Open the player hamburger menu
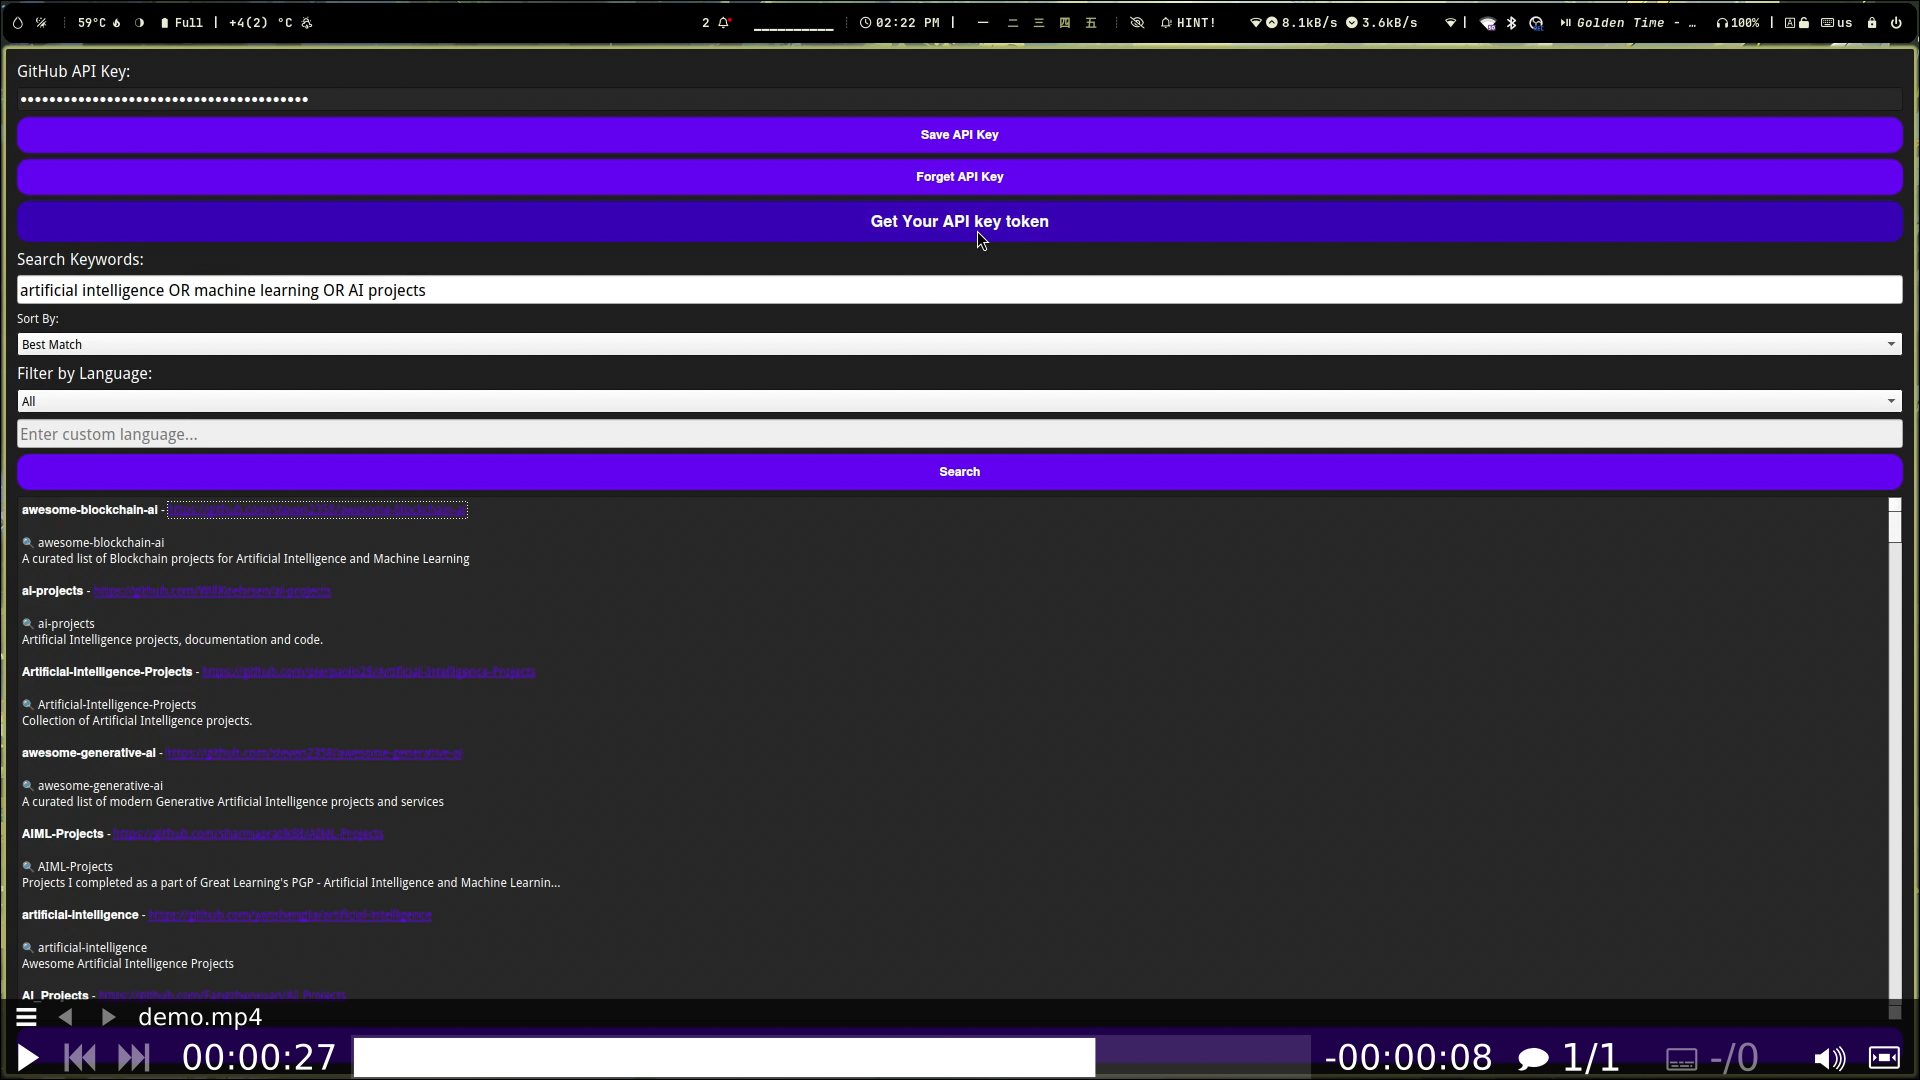This screenshot has height=1080, width=1920. pos(27,1017)
